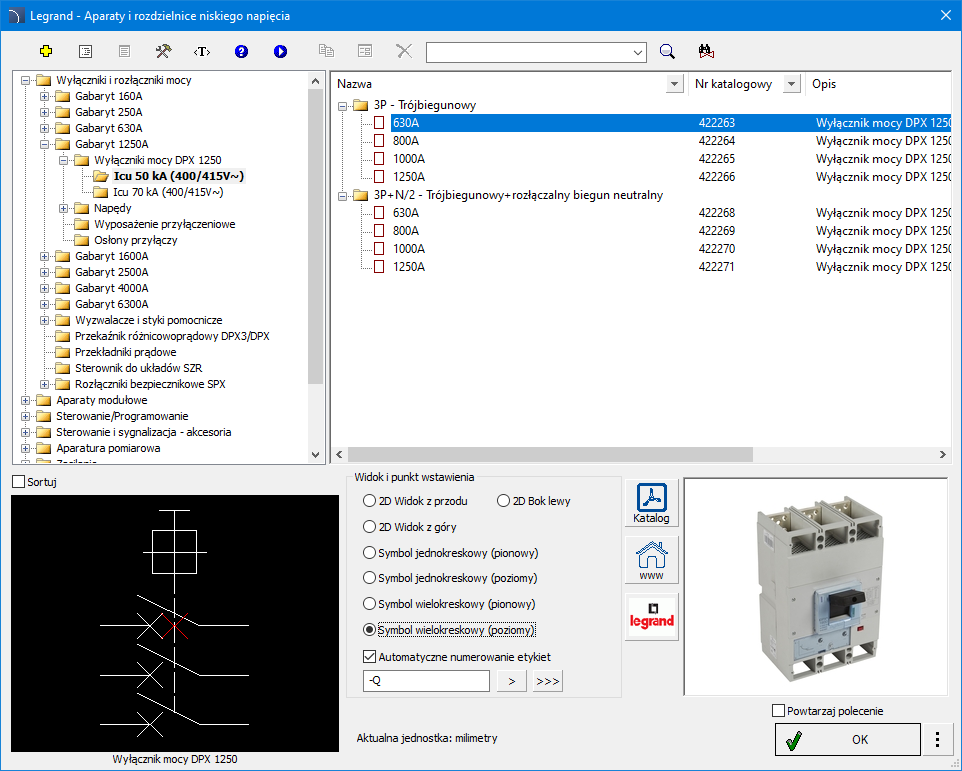Select Symbol jednokreskowy (poziomy) radio
Image resolution: width=962 pixels, height=771 pixels.
369,578
